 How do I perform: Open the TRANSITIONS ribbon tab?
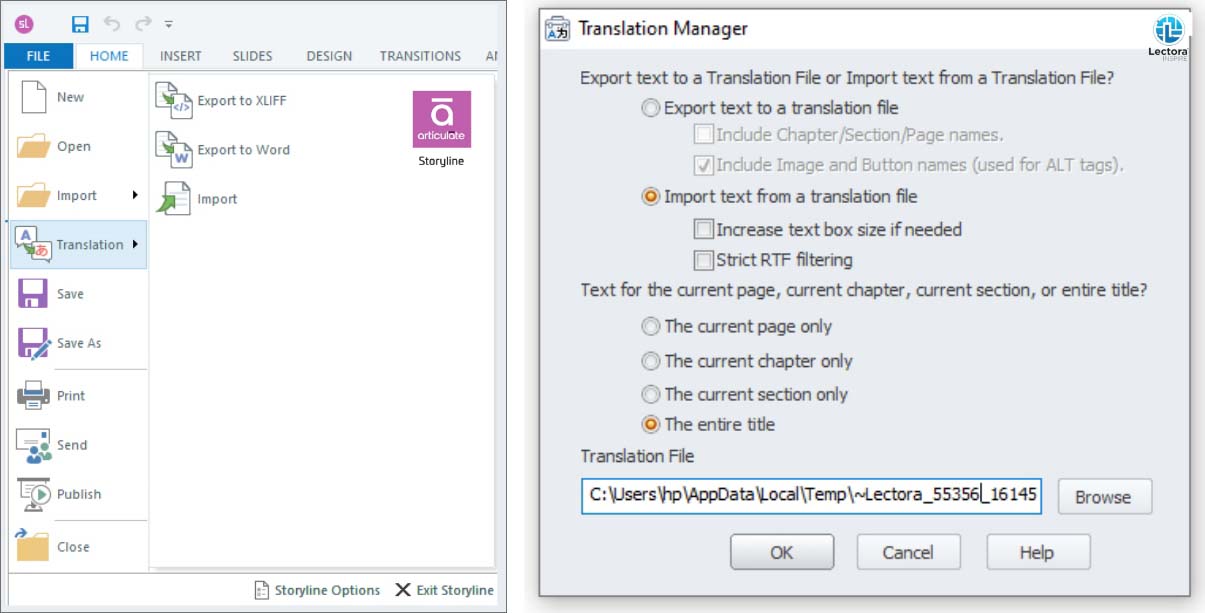click(420, 56)
